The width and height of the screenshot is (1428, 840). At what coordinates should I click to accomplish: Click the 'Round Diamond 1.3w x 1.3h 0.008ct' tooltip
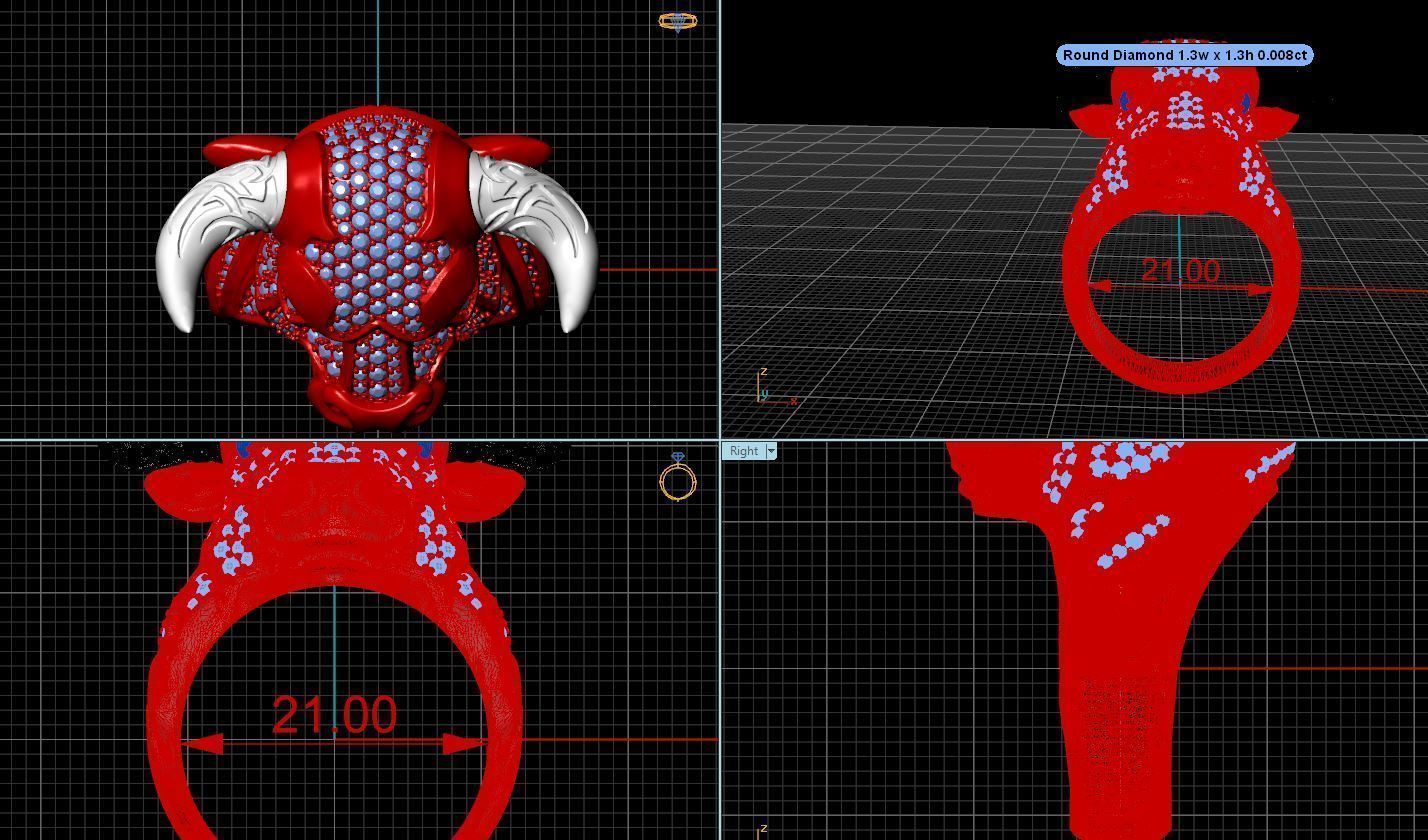[x=1184, y=55]
